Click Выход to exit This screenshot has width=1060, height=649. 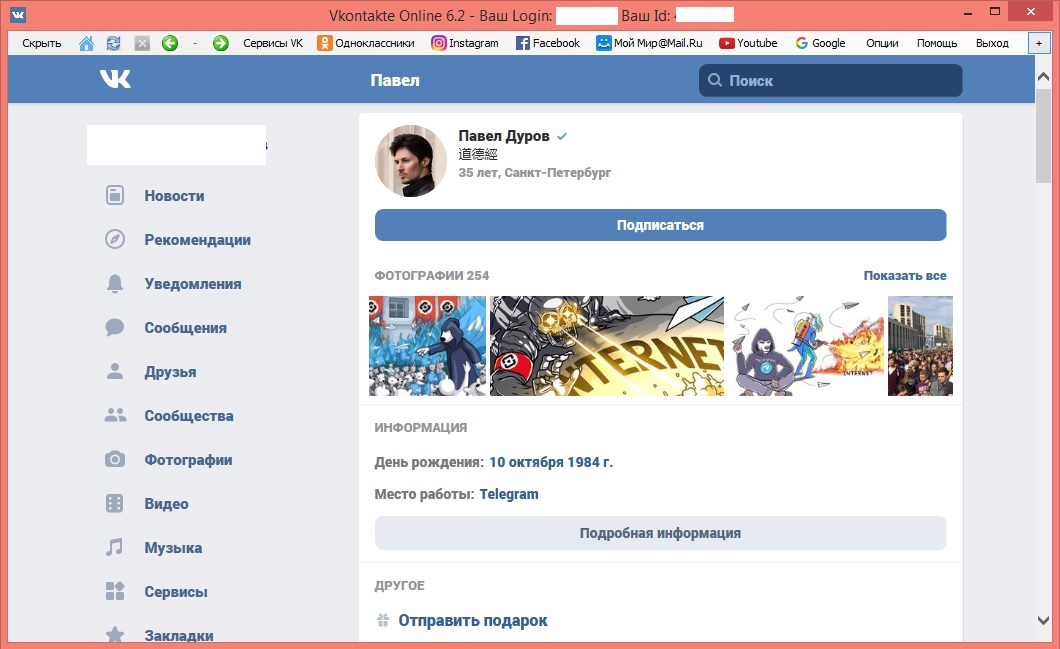coord(992,43)
